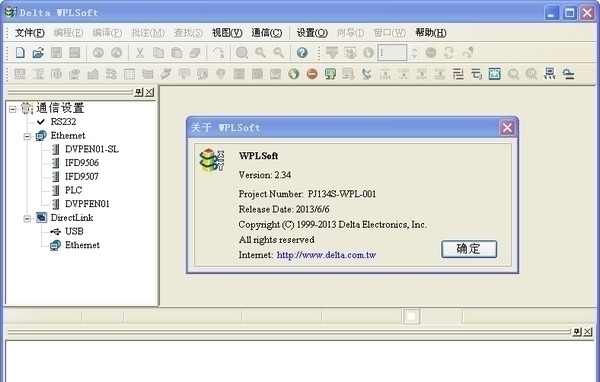Screen dimensions: 600x382
Task: Close the bottom output panel
Action: 588,331
